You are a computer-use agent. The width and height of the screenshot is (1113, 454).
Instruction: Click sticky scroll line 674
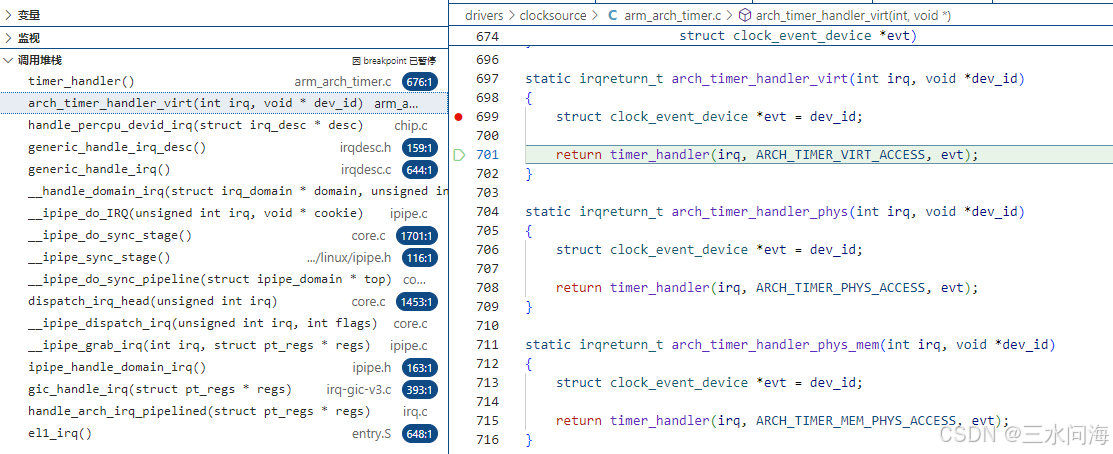781,36
